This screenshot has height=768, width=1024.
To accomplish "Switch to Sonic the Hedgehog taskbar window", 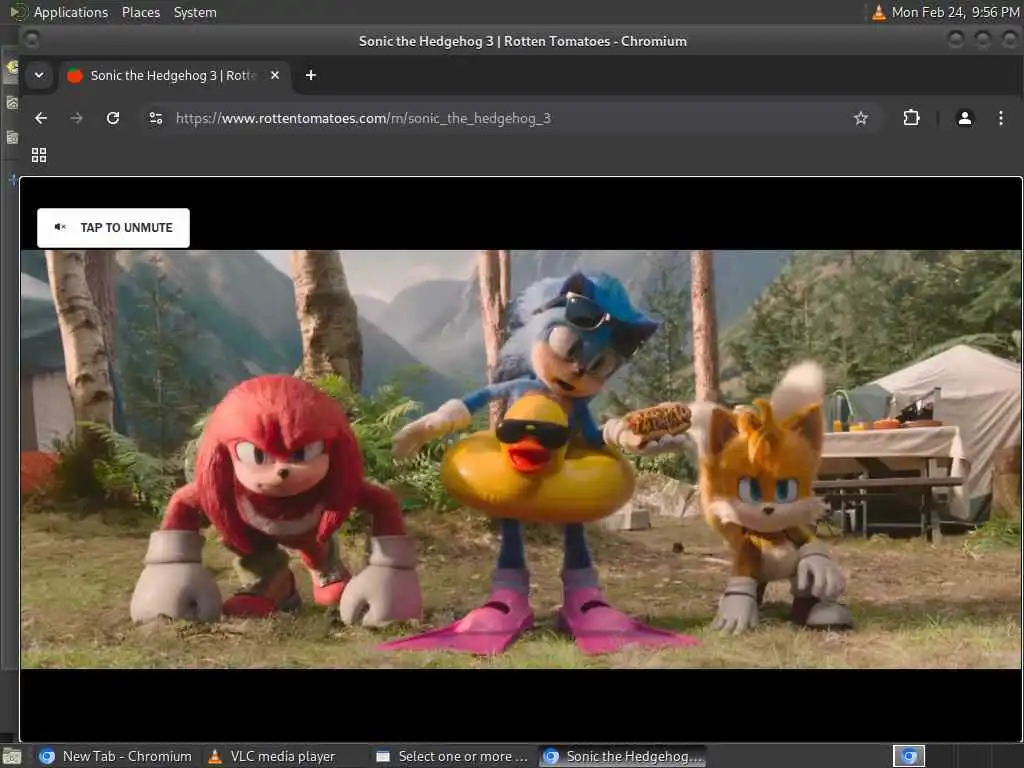I will [622, 756].
